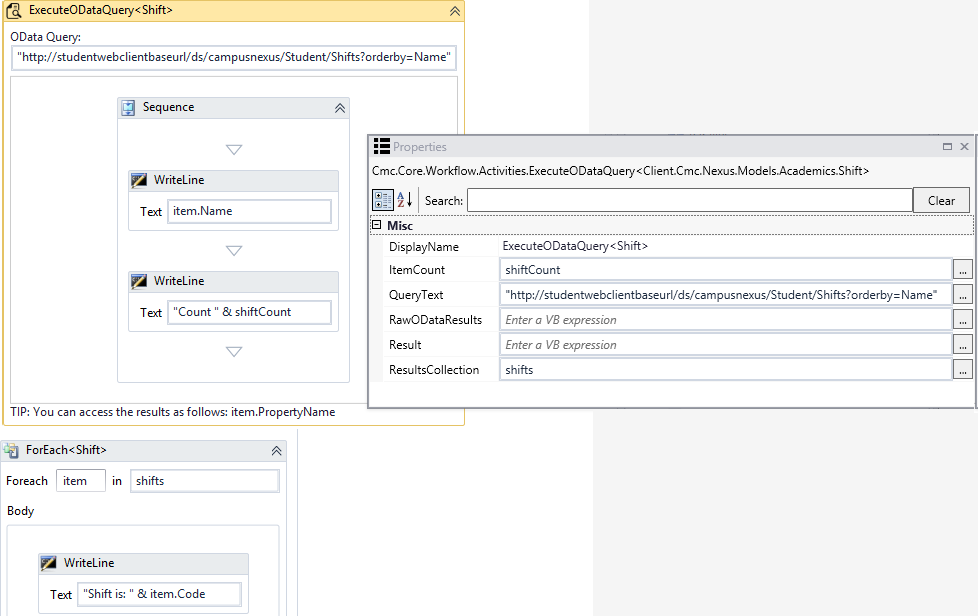This screenshot has height=616, width=978.
Task: Click the second WriteLine icon above Count text
Action: (139, 282)
